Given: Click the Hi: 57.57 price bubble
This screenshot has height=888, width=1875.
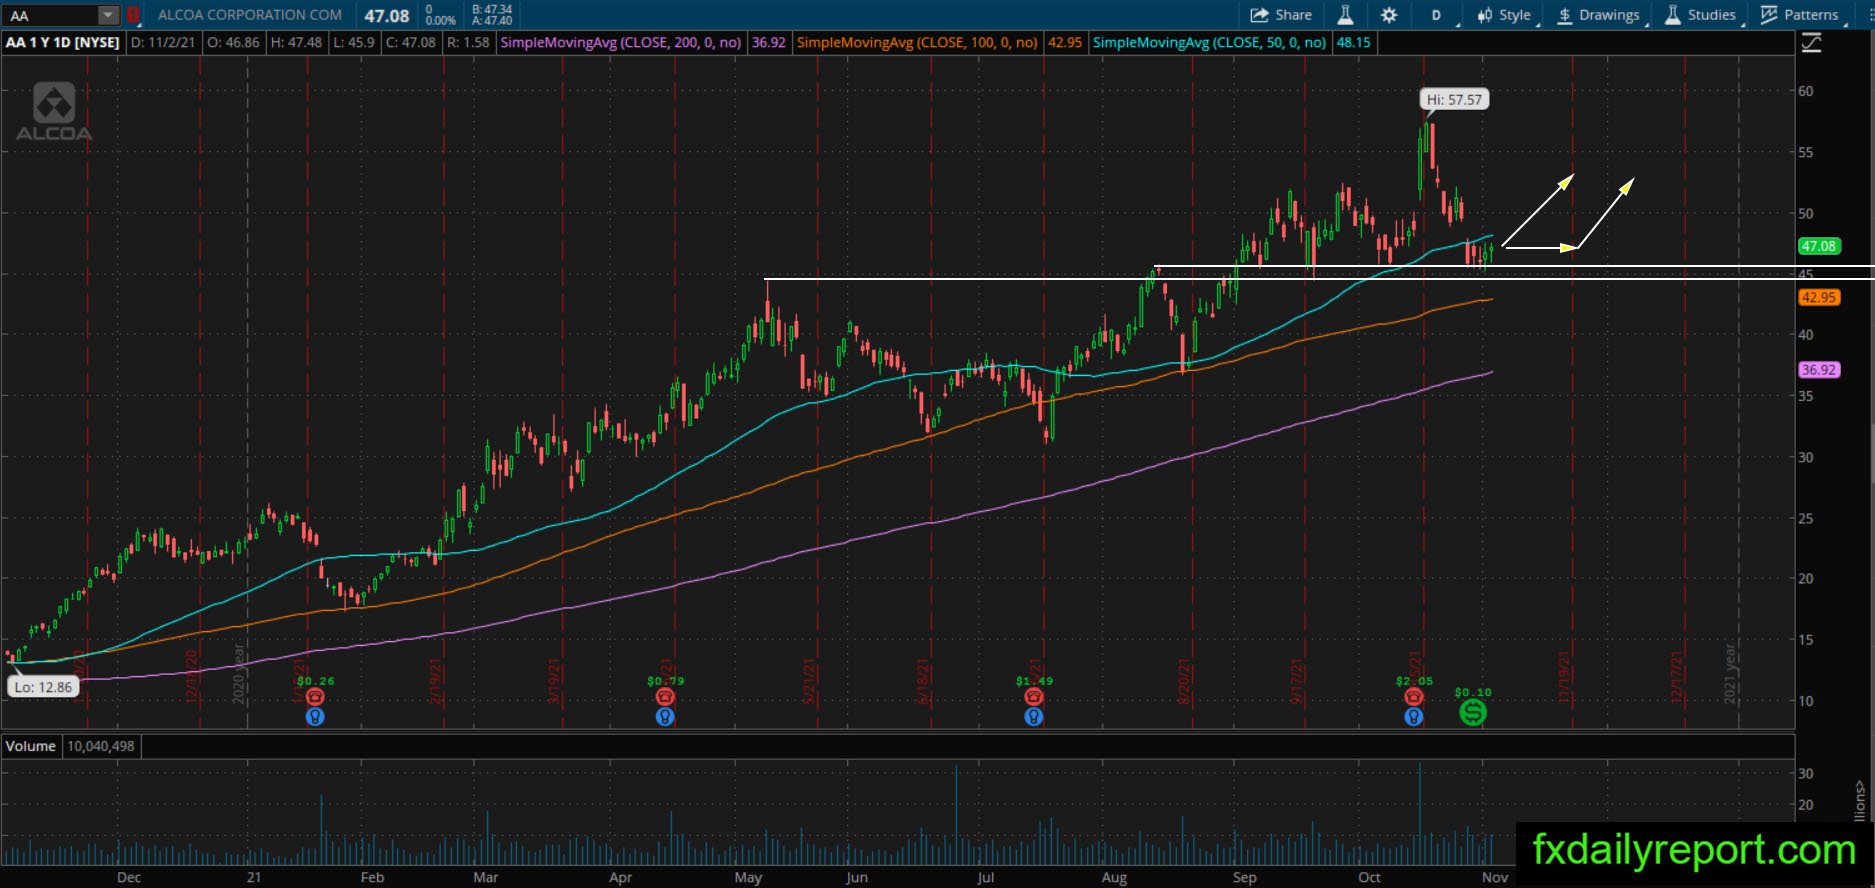Looking at the screenshot, I should click(x=1454, y=99).
